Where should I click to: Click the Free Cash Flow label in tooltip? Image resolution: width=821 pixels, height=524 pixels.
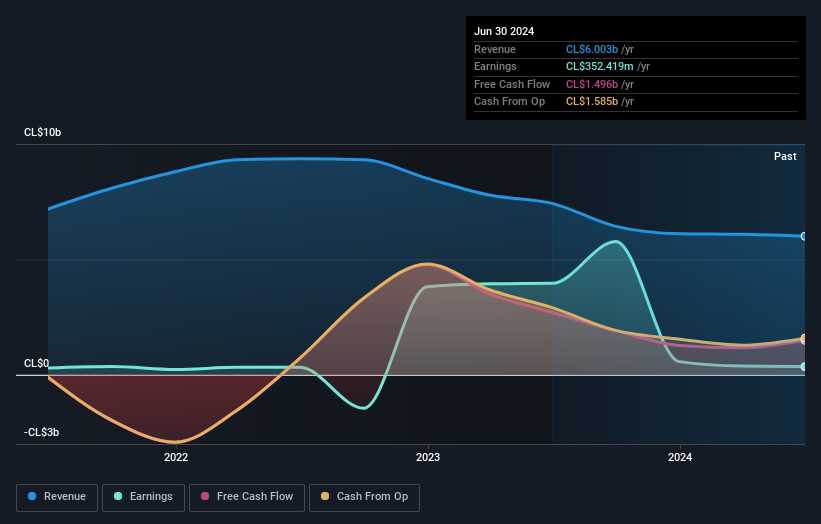pyautogui.click(x=512, y=84)
